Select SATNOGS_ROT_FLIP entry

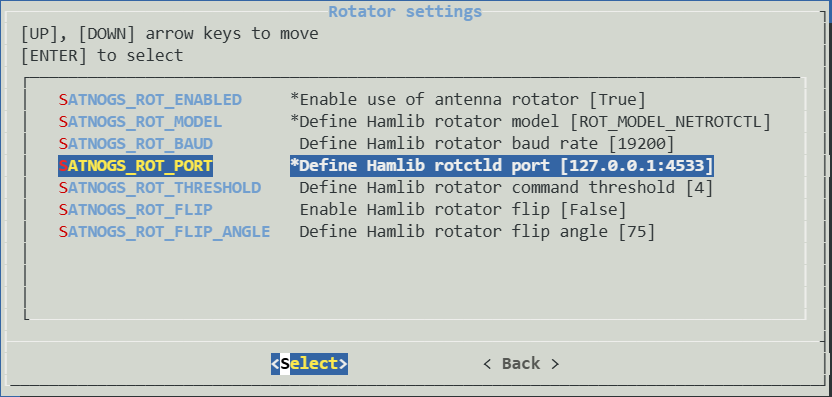click(x=135, y=210)
